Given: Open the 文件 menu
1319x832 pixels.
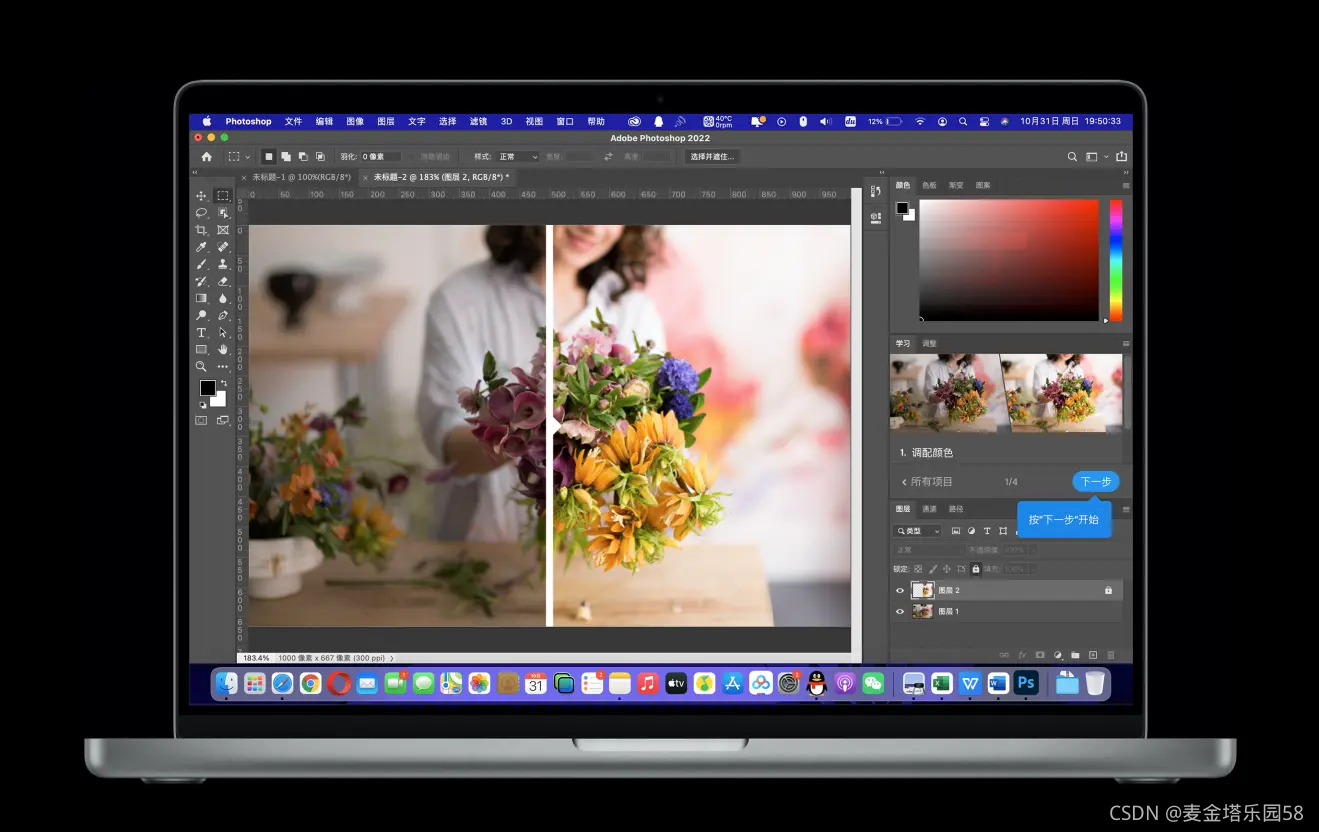Looking at the screenshot, I should click(x=293, y=121).
